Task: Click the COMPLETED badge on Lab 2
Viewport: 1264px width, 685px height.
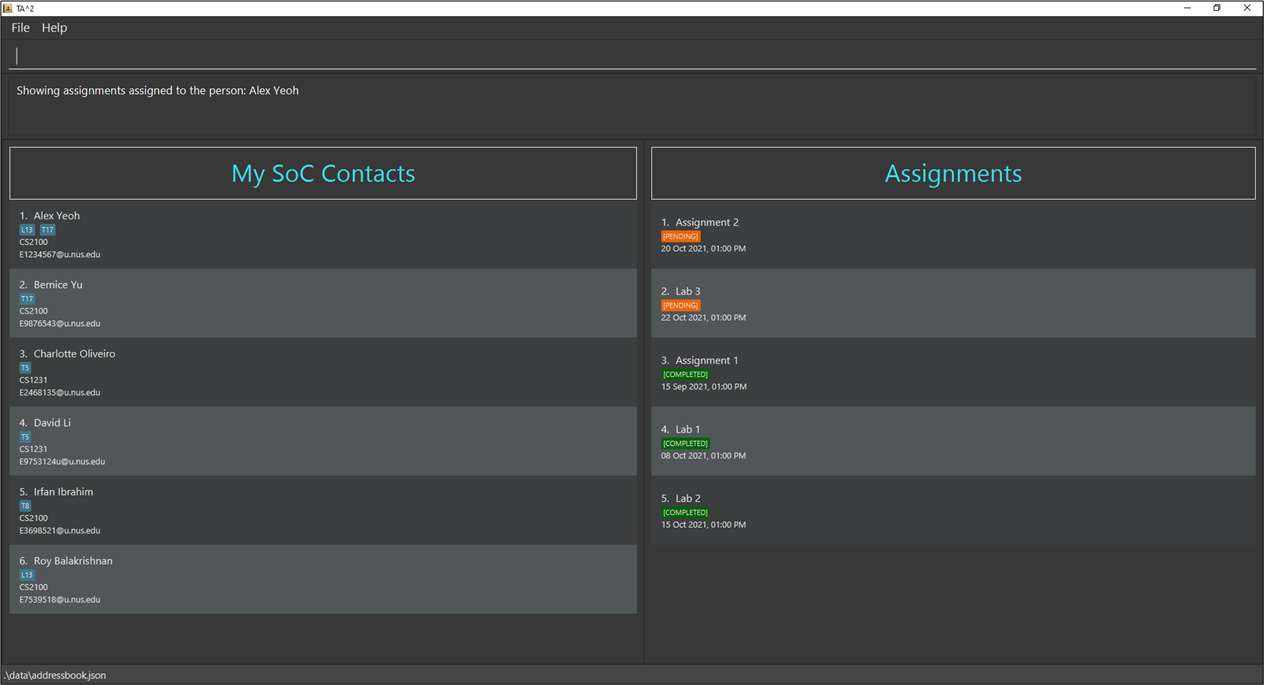Action: pyautogui.click(x=685, y=512)
